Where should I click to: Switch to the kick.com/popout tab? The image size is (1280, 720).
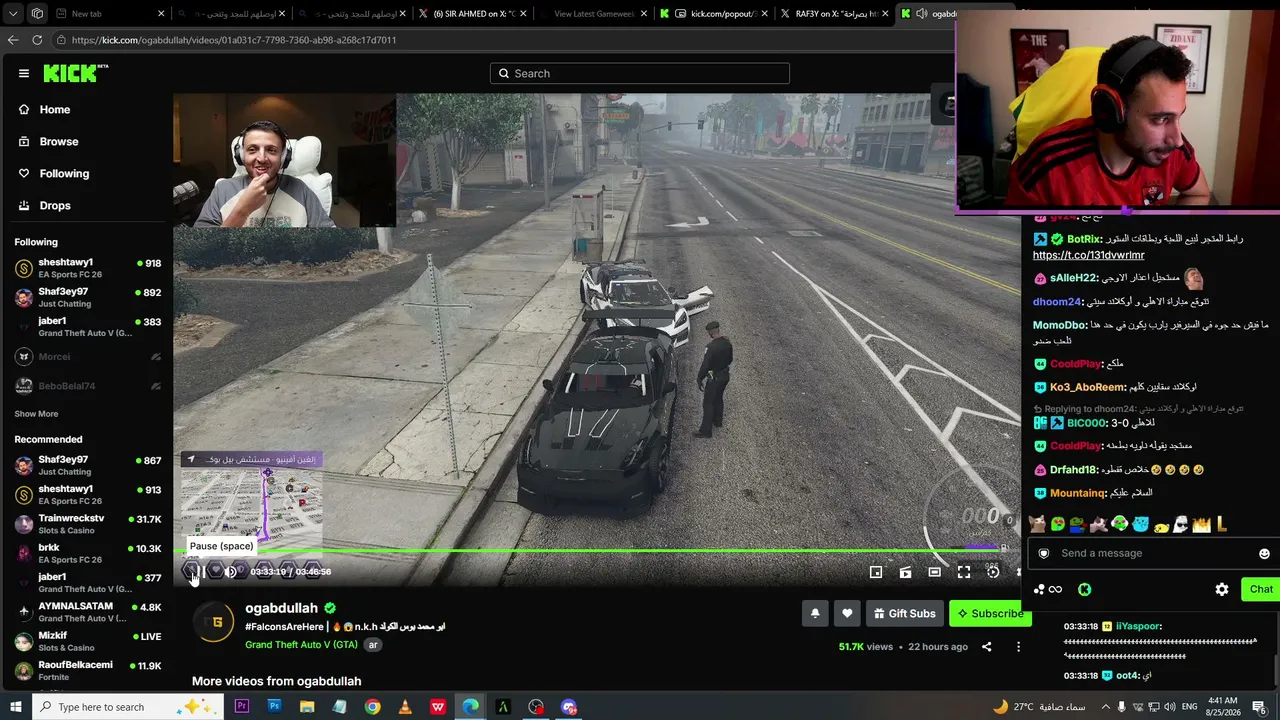click(x=714, y=14)
